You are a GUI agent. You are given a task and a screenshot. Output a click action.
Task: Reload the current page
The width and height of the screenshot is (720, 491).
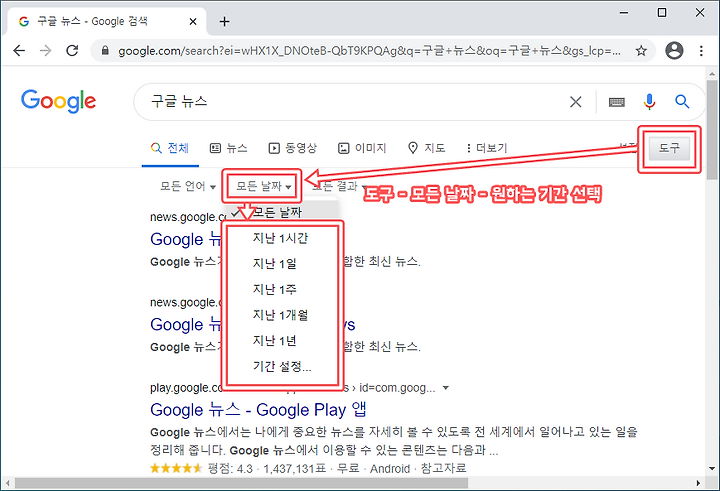(72, 51)
